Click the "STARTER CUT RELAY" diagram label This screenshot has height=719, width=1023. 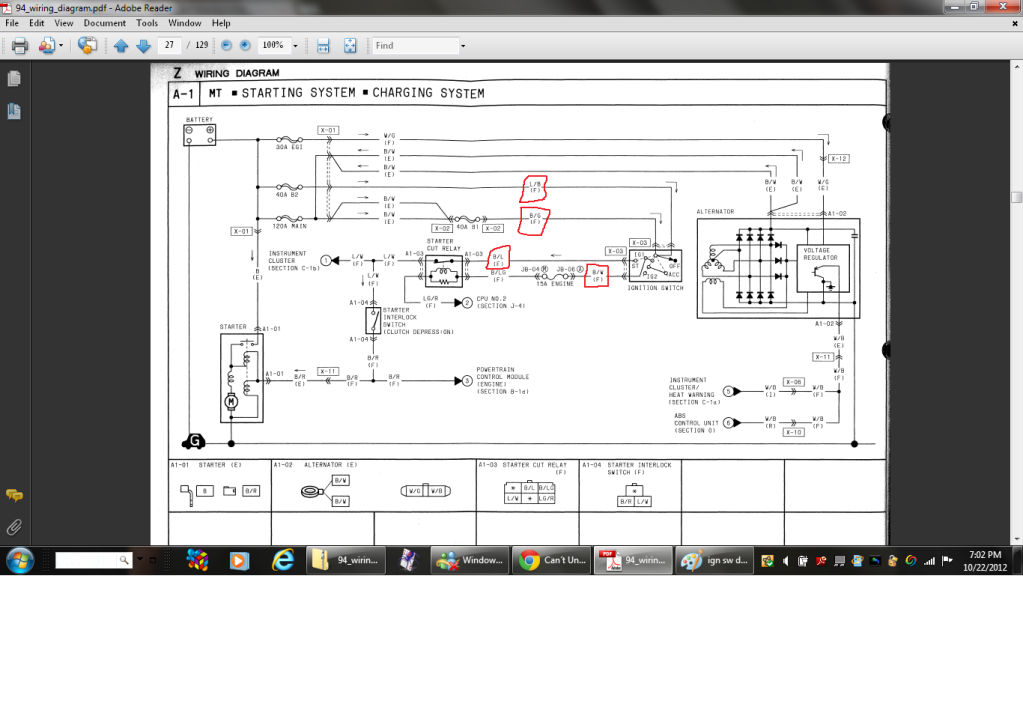click(444, 245)
